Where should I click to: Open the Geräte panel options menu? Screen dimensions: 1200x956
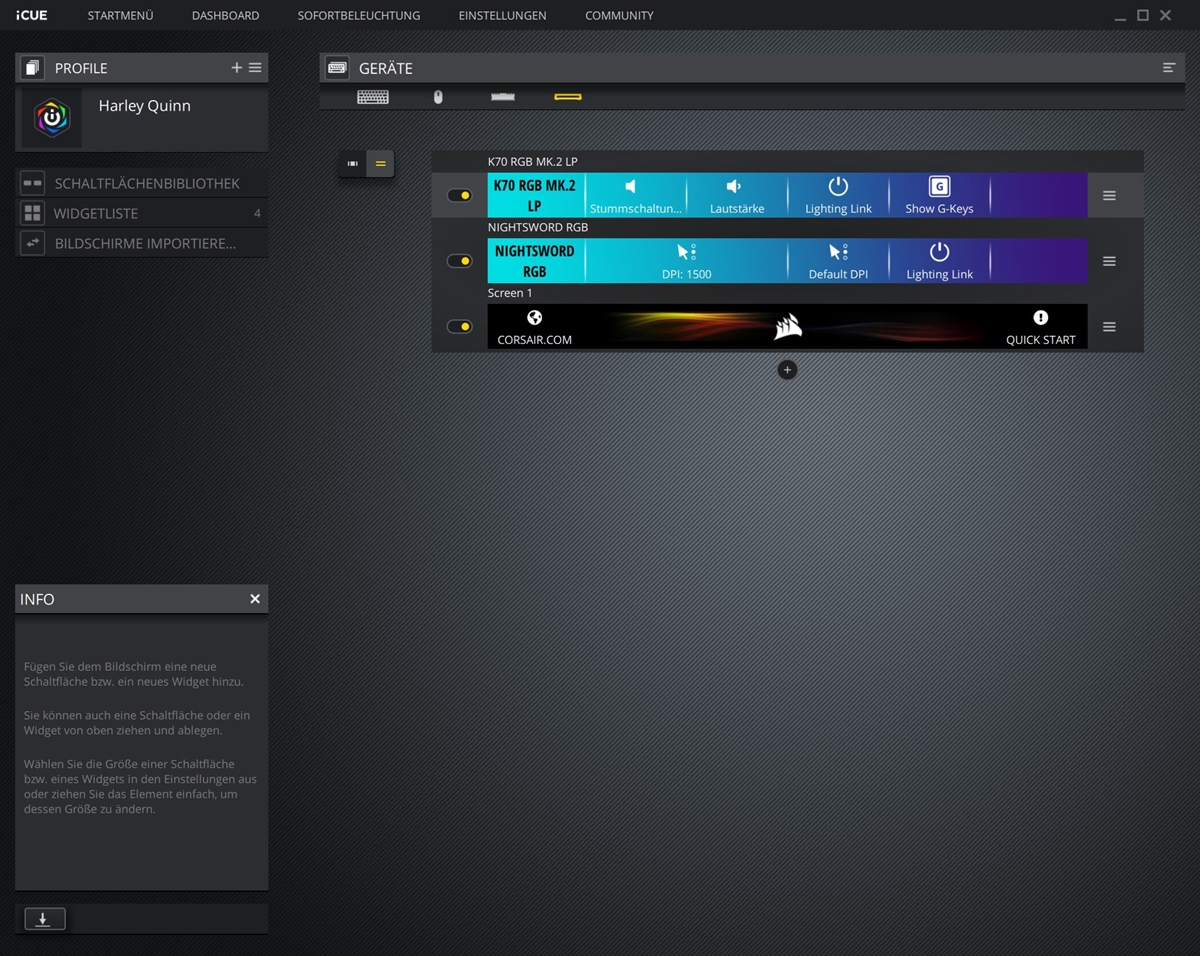pos(1169,68)
